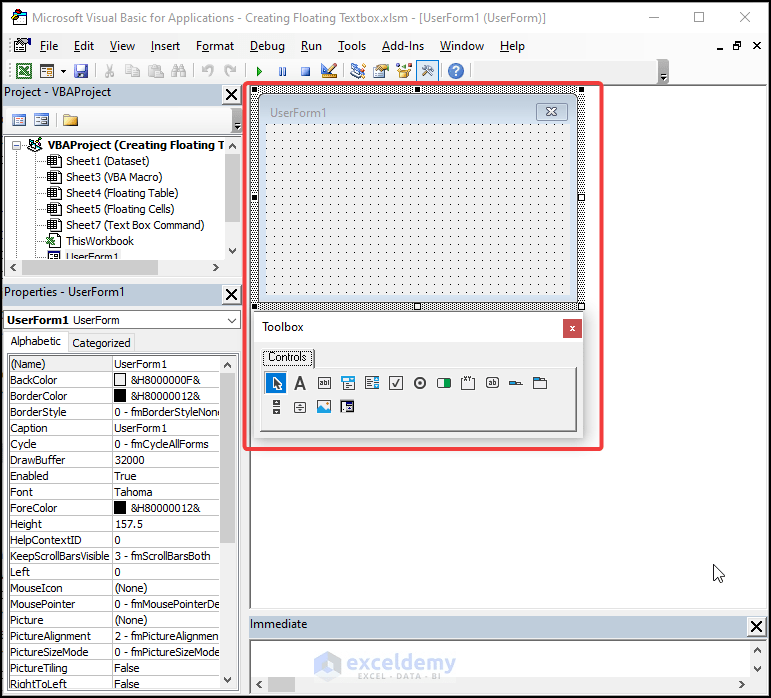771x698 pixels.
Task: Click the Insert UserForm toolbar icon
Action: (47, 71)
